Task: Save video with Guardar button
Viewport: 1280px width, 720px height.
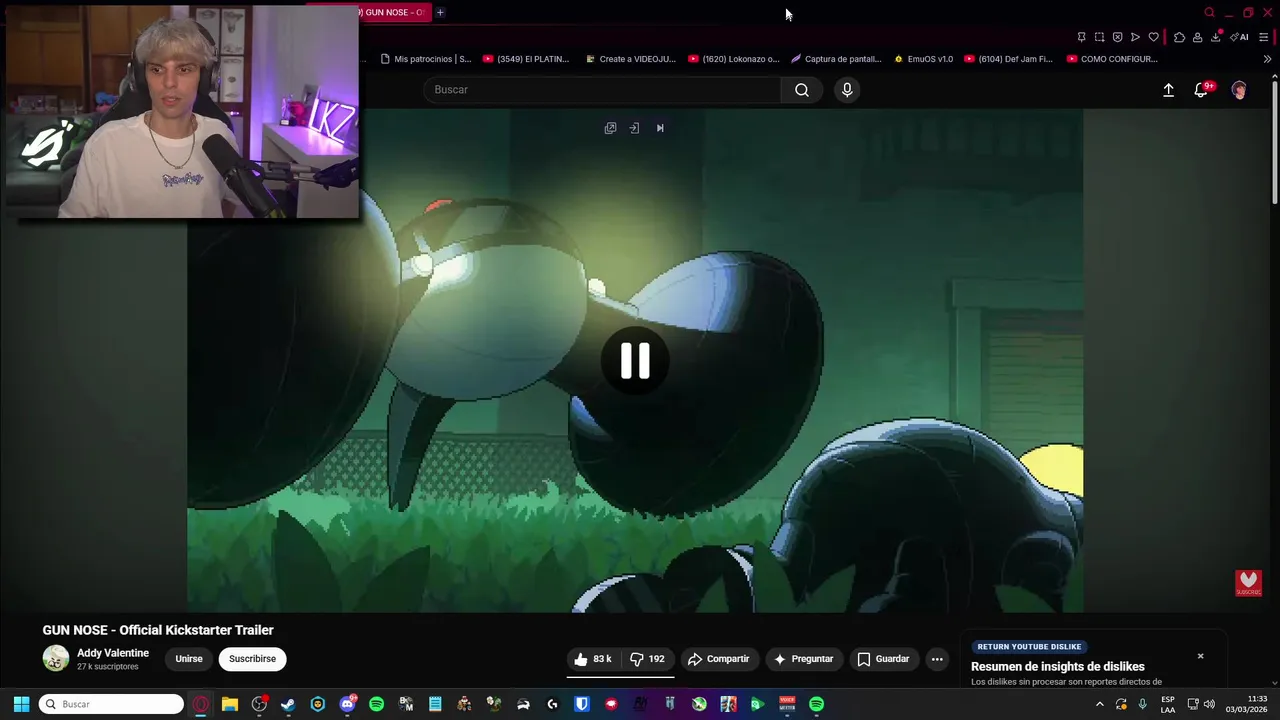Action: [x=883, y=659]
